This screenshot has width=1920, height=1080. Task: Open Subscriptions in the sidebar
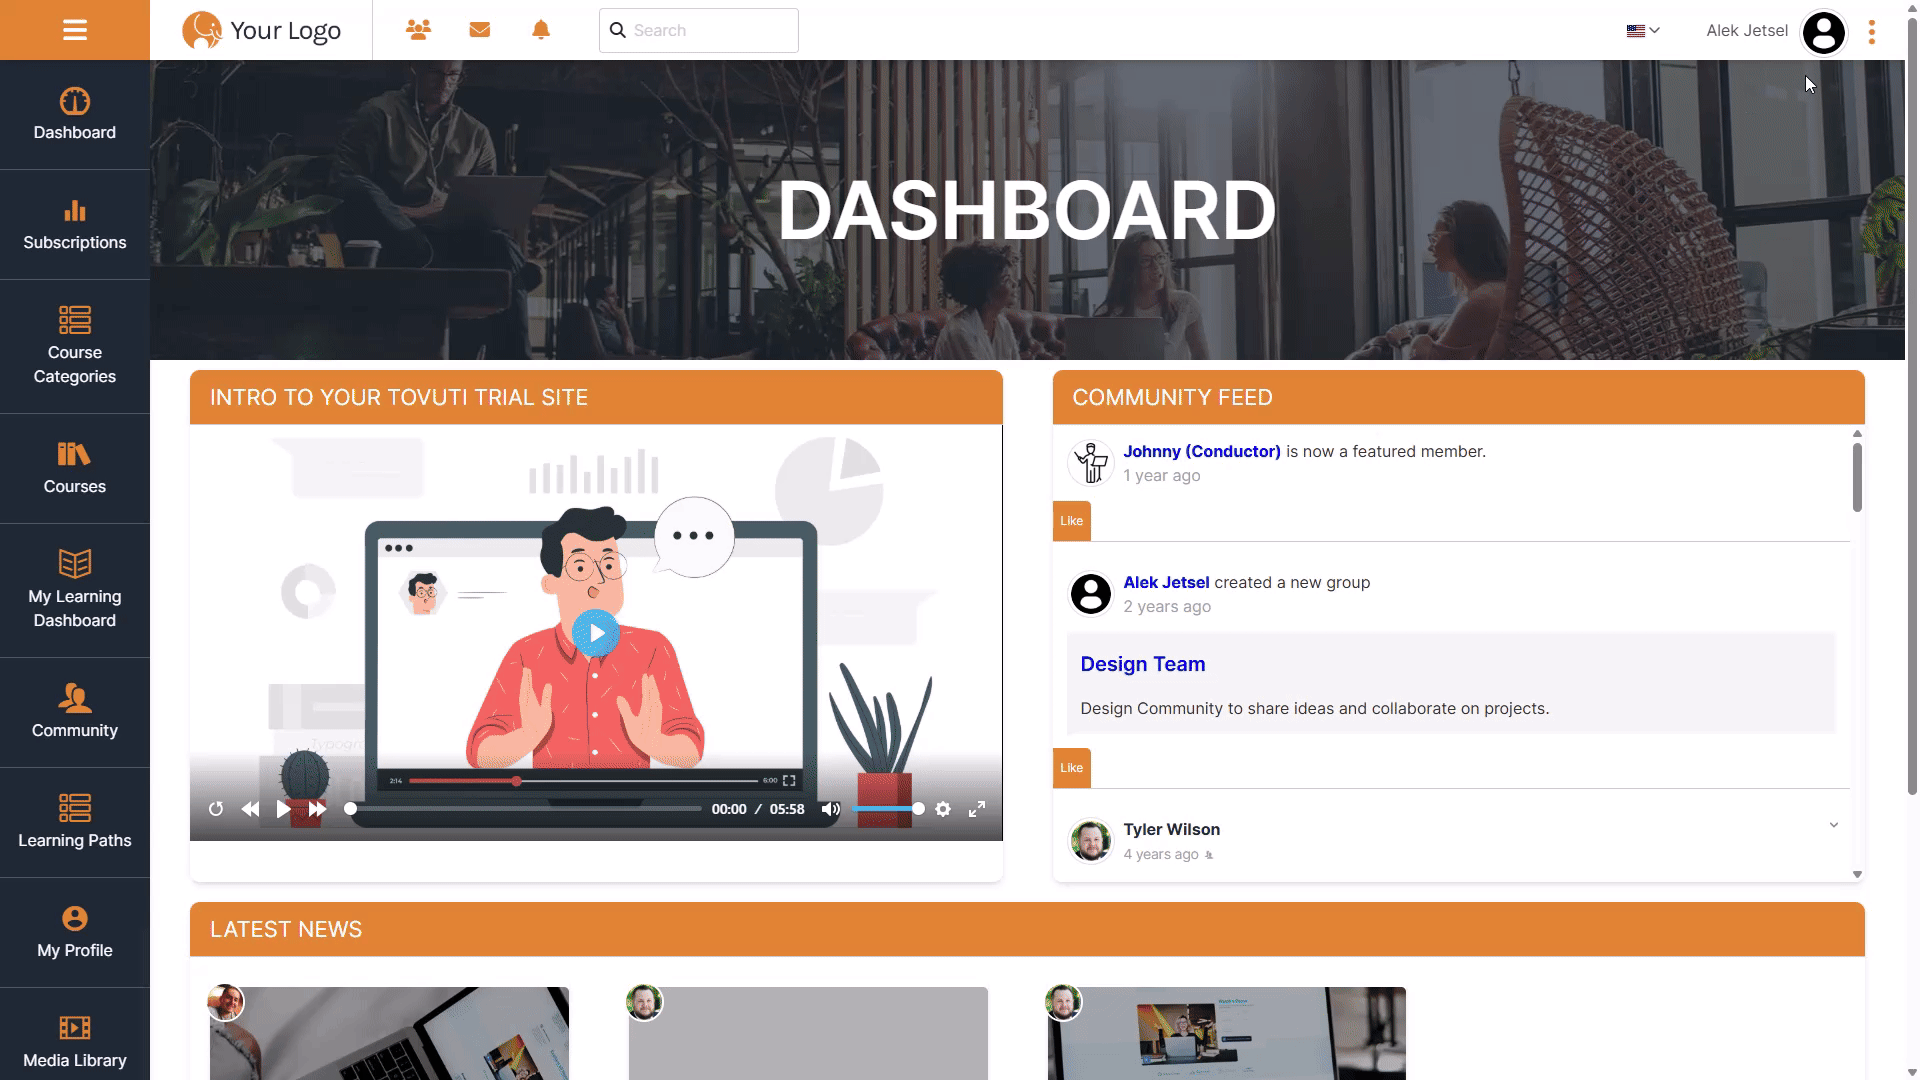tap(75, 225)
